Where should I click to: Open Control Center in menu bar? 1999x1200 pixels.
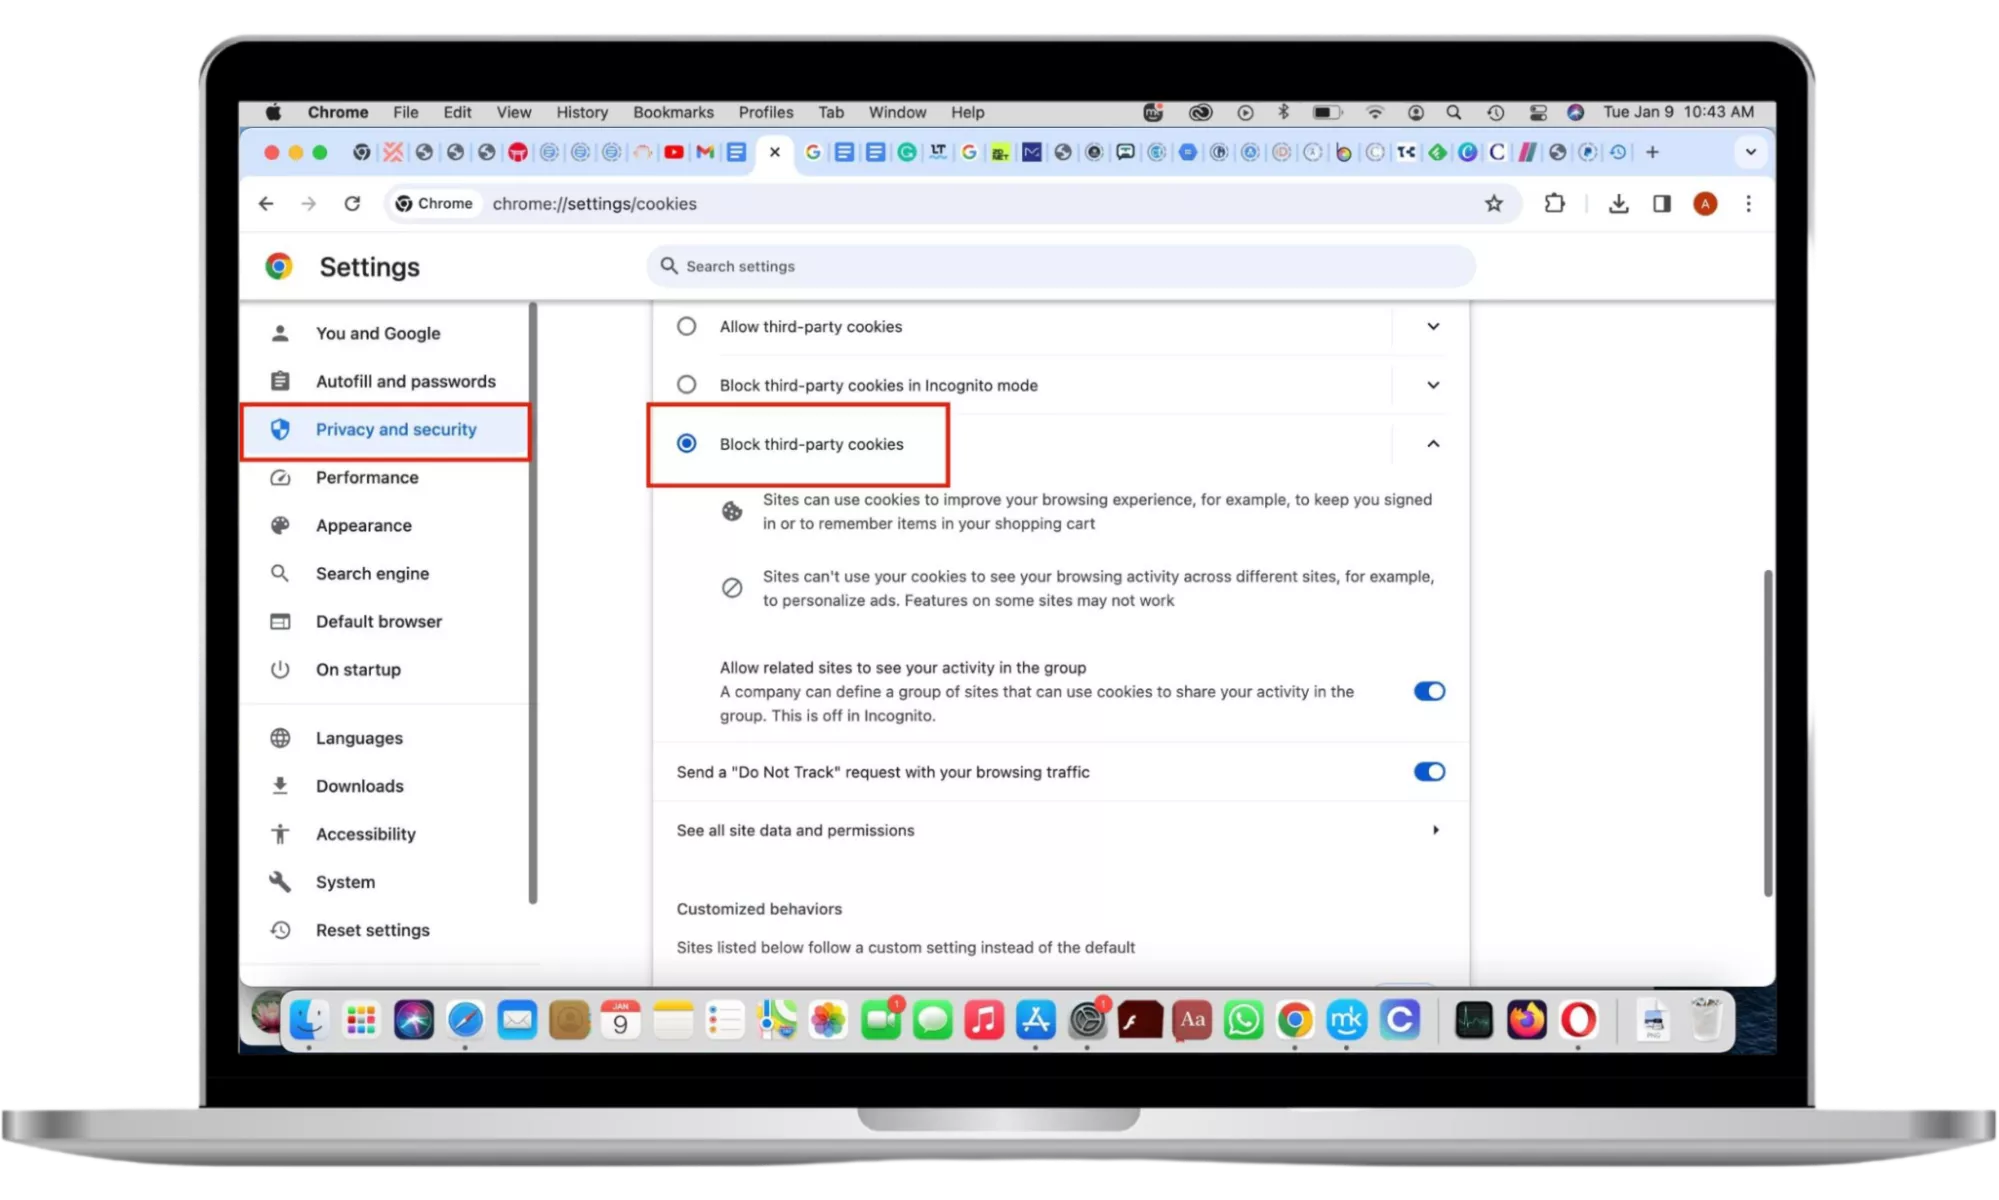pyautogui.click(x=1538, y=112)
